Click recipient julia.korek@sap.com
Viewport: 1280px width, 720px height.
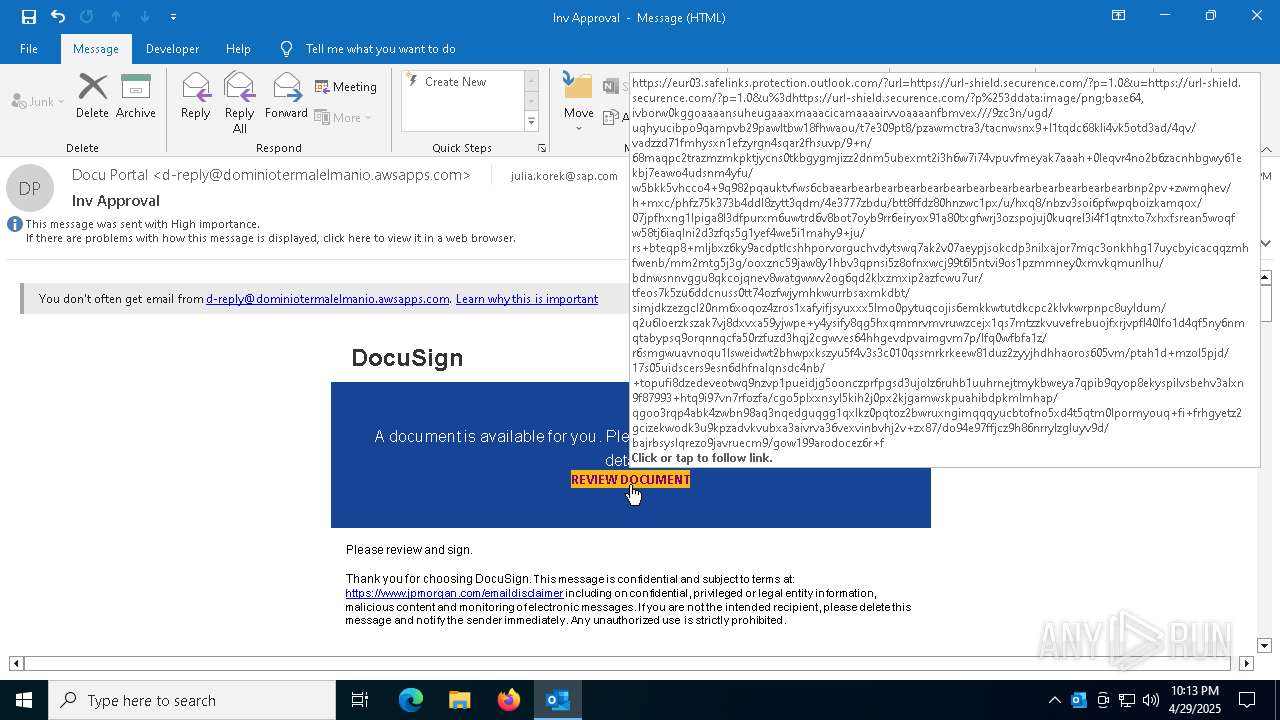pos(563,176)
